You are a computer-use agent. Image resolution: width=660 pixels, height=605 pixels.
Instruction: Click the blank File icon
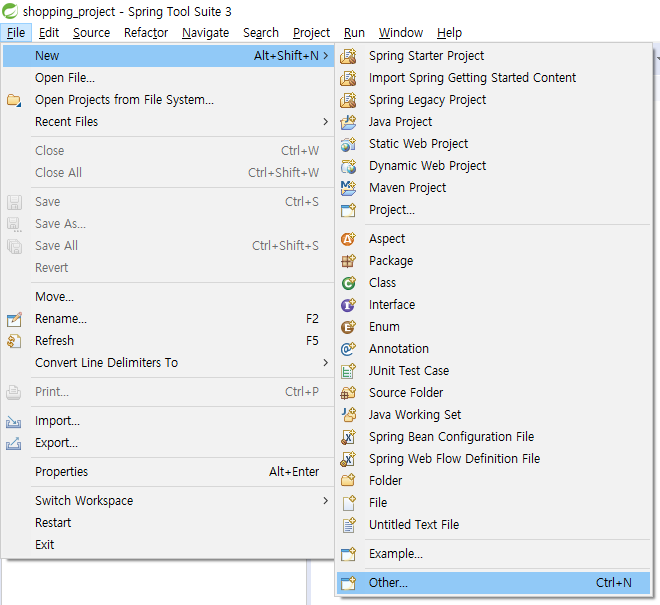pyautogui.click(x=348, y=503)
